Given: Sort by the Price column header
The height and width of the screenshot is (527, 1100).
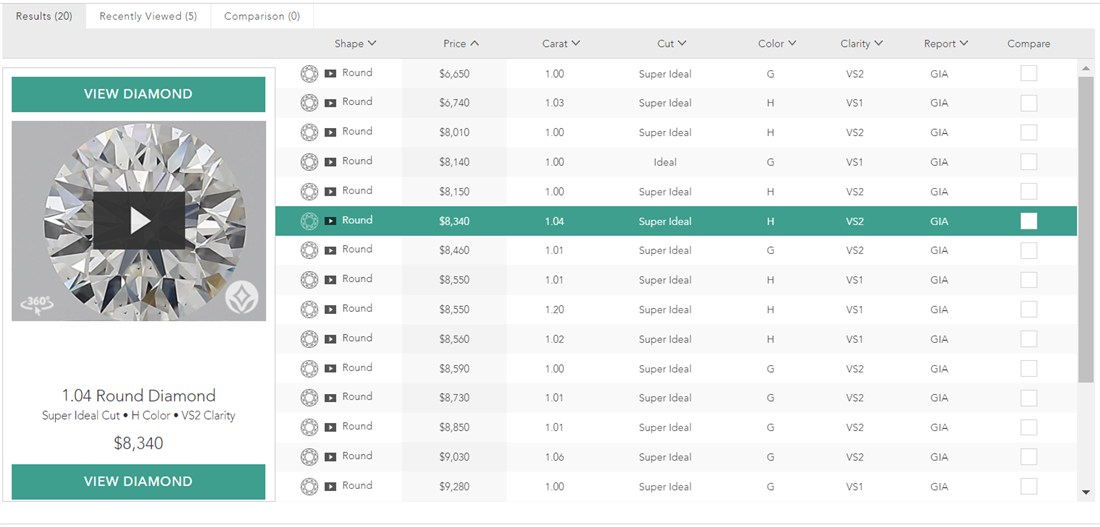Looking at the screenshot, I should 460,44.
